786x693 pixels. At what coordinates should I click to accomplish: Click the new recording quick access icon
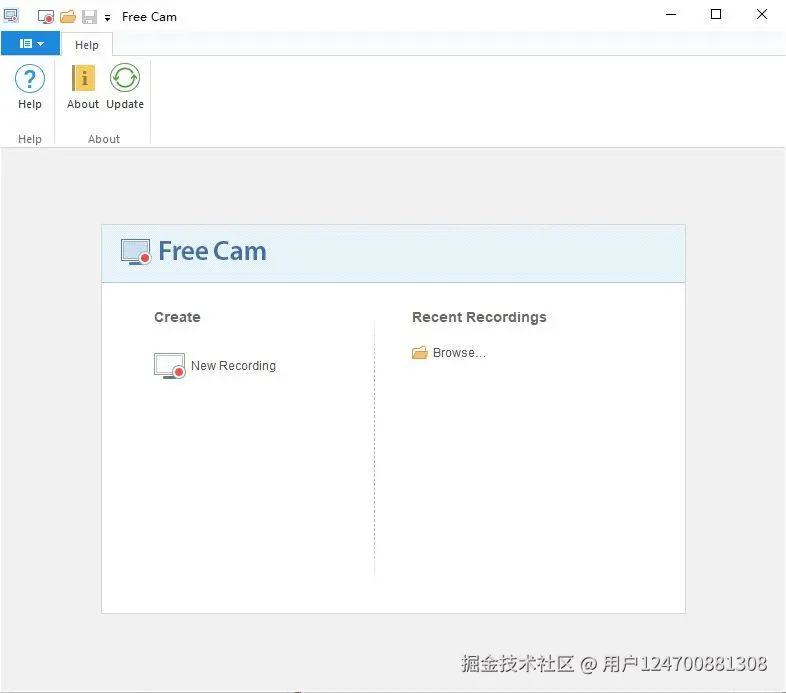coord(46,17)
